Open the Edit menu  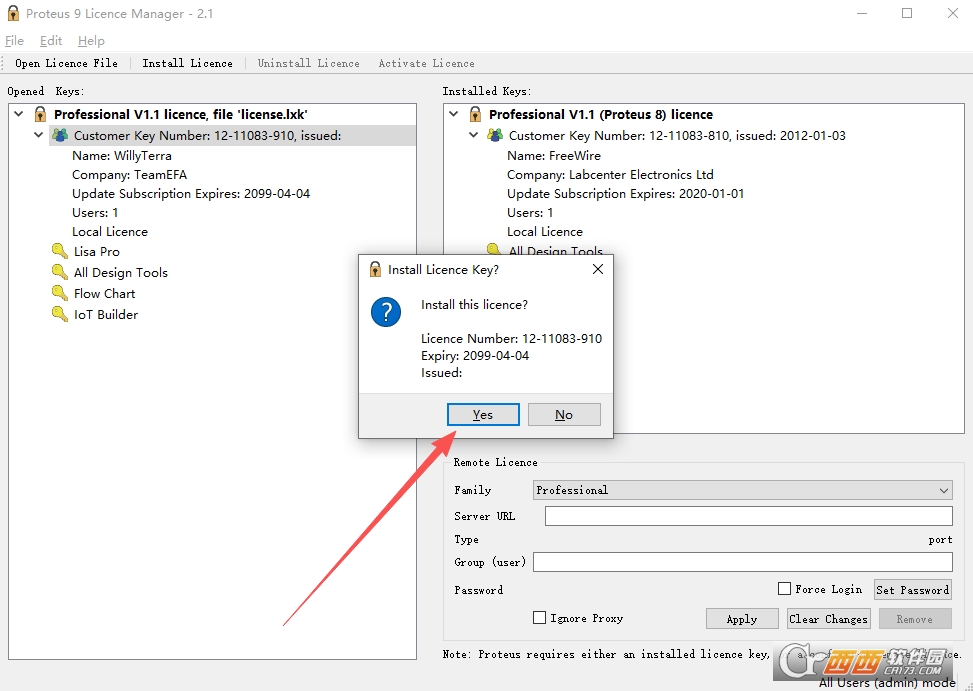[51, 41]
